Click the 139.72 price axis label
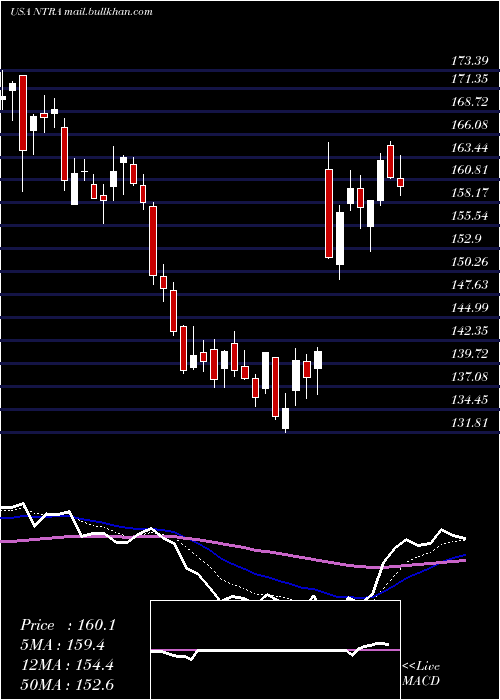The image size is (500, 700). point(470,353)
